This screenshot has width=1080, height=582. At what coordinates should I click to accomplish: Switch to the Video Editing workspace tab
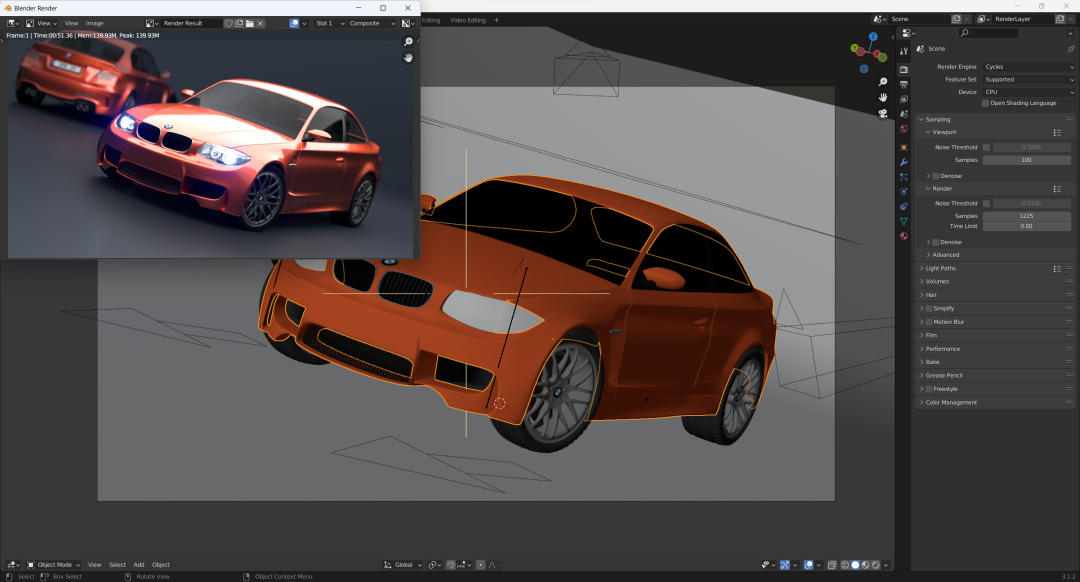(468, 20)
